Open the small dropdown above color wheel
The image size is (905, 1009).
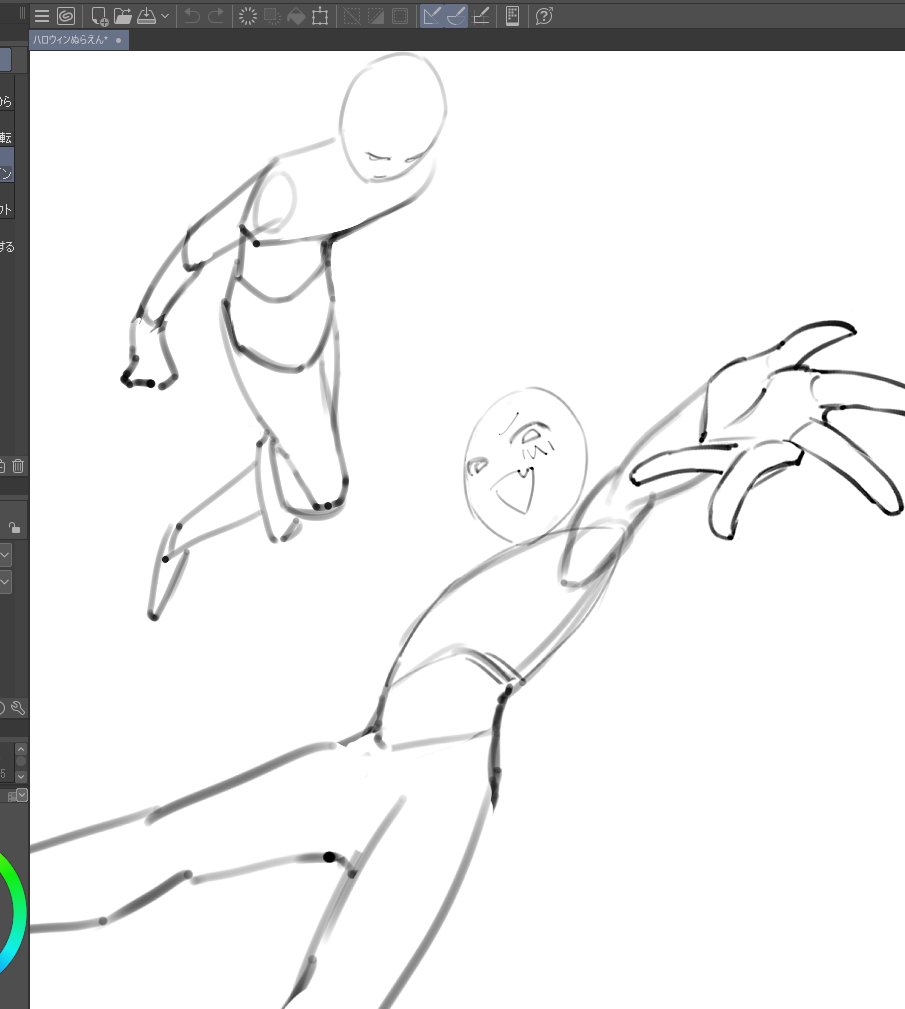[x=22, y=795]
